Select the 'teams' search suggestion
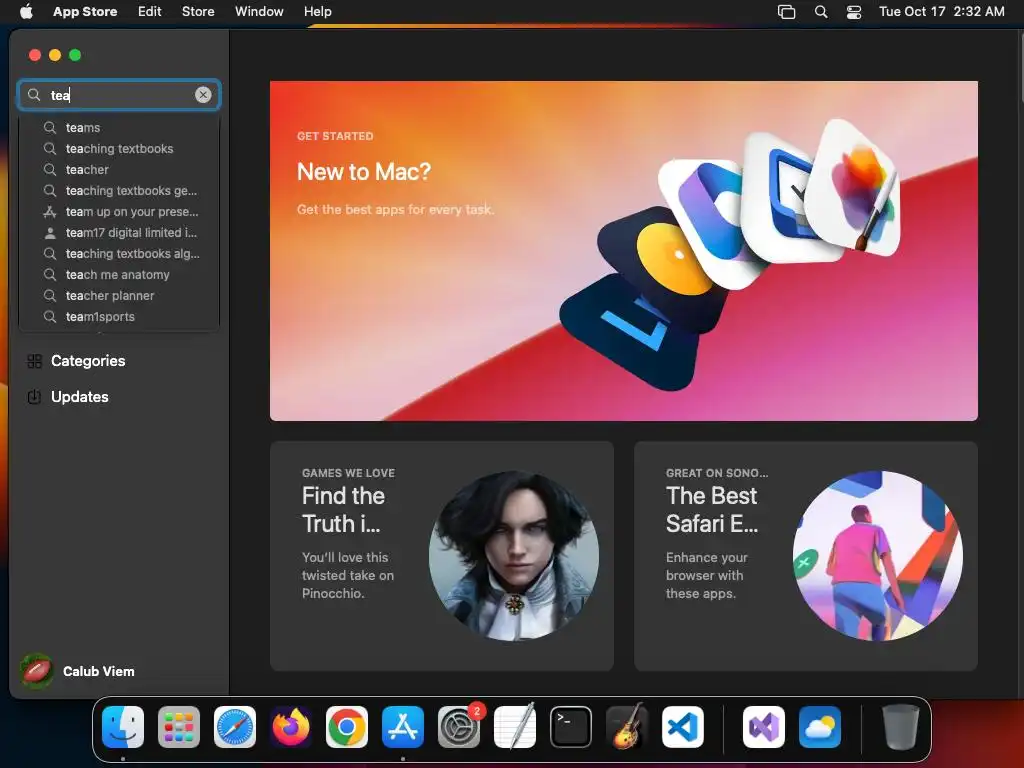The width and height of the screenshot is (1024, 768). pyautogui.click(x=120, y=127)
